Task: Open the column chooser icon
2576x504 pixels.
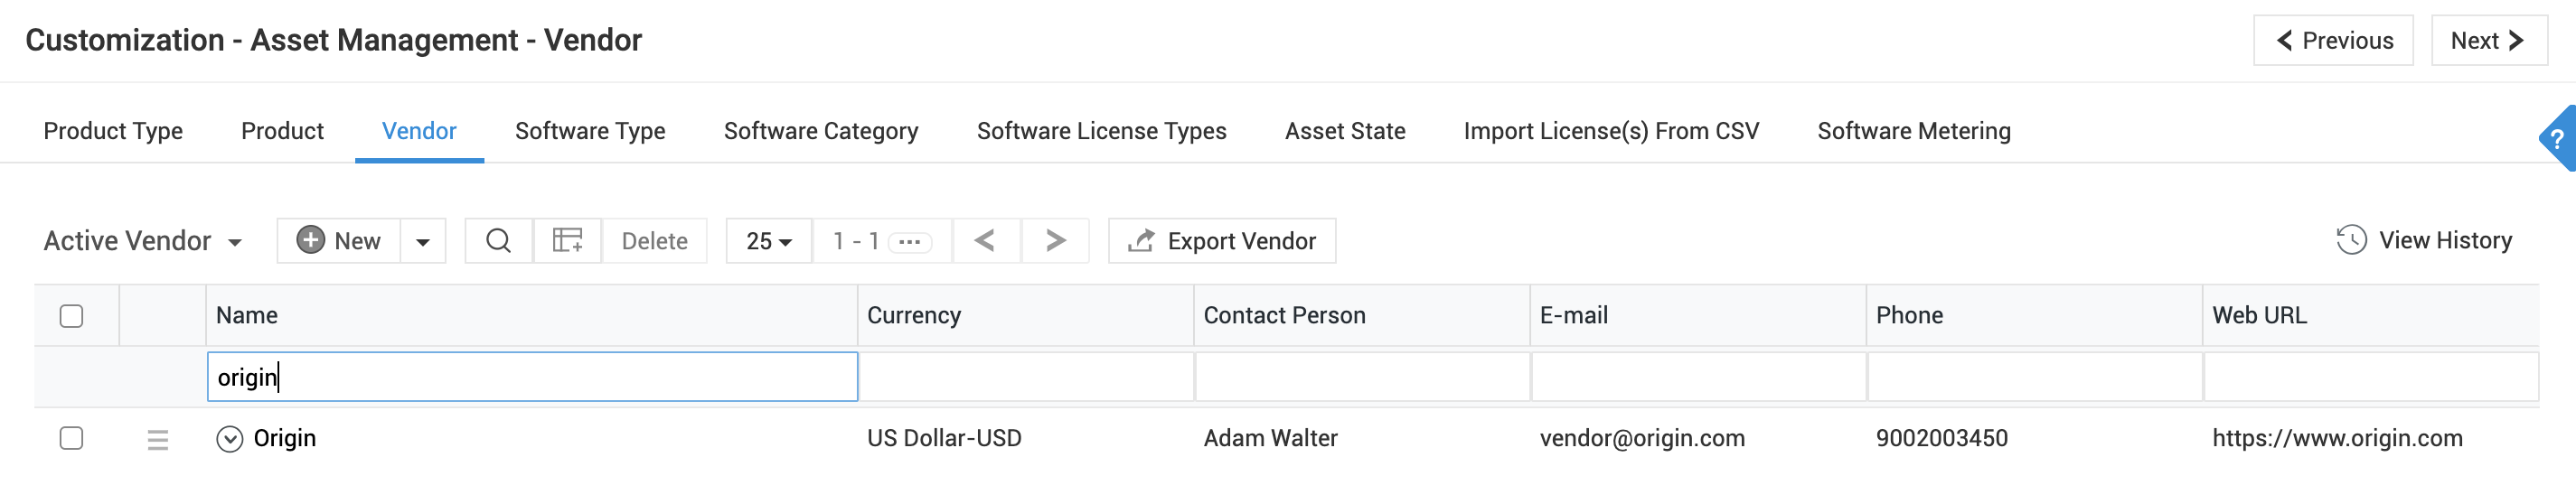Action: click(567, 241)
